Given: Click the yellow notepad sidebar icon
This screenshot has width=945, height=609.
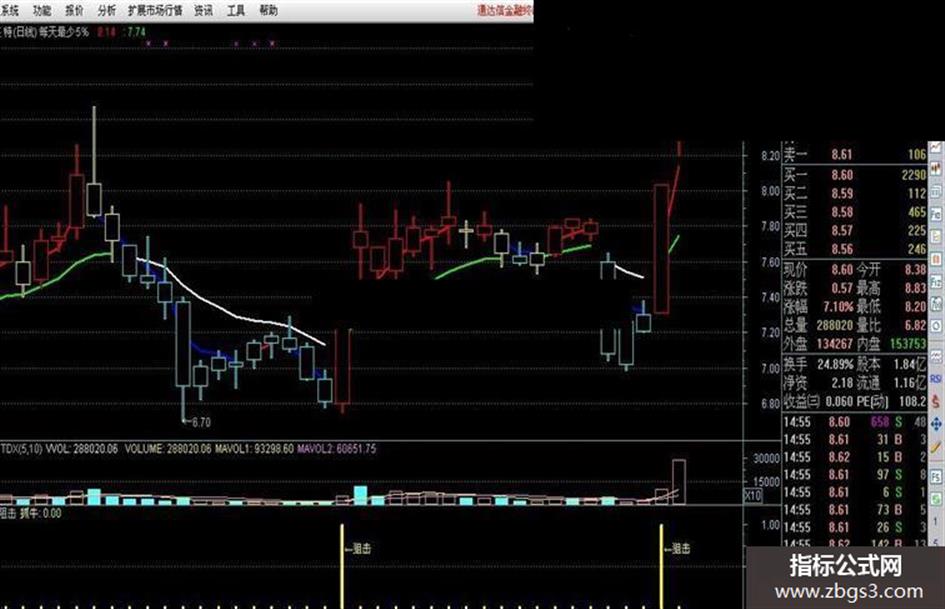Looking at the screenshot, I should [936, 236].
